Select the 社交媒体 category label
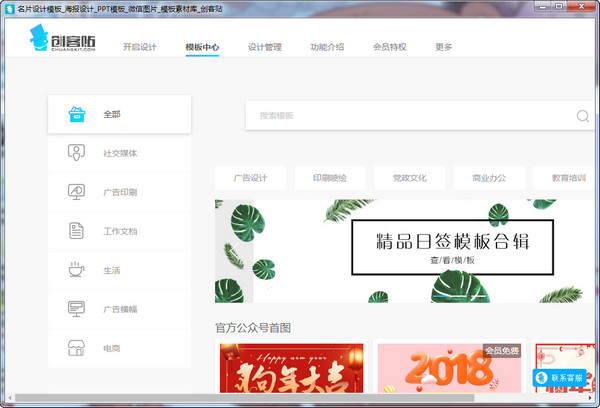The width and height of the screenshot is (600, 408). tap(120, 153)
